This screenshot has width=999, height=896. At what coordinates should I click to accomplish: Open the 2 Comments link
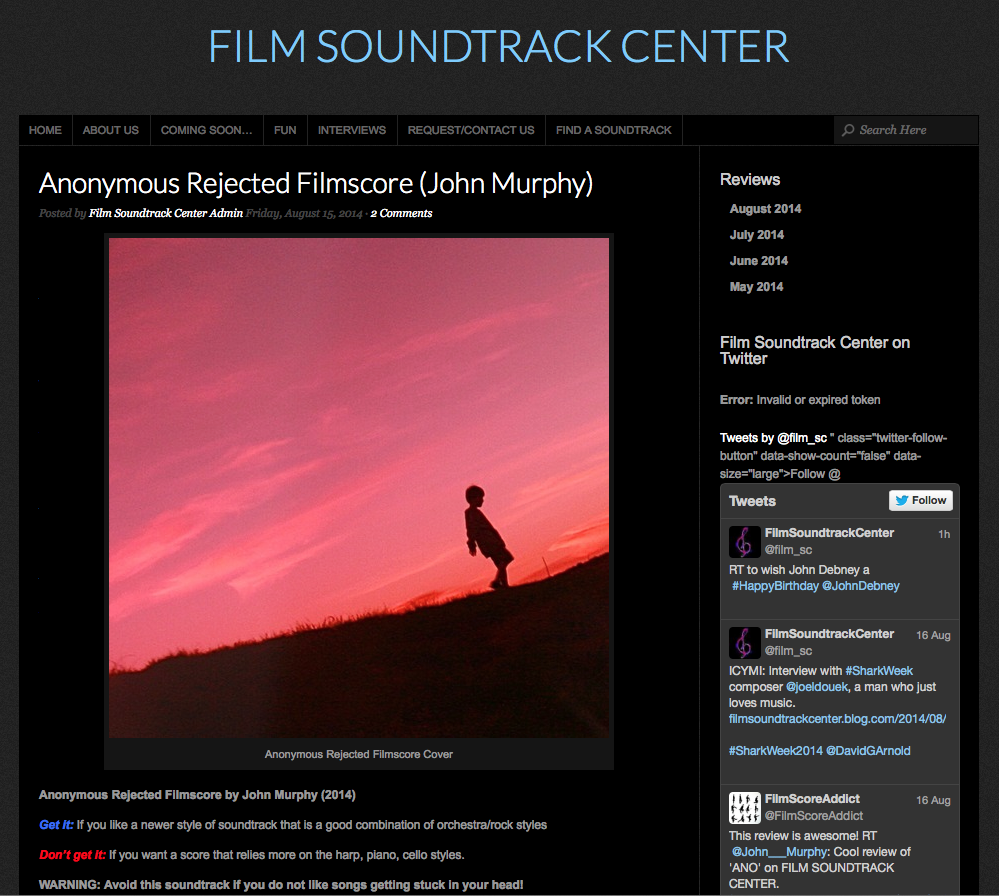[x=401, y=213]
